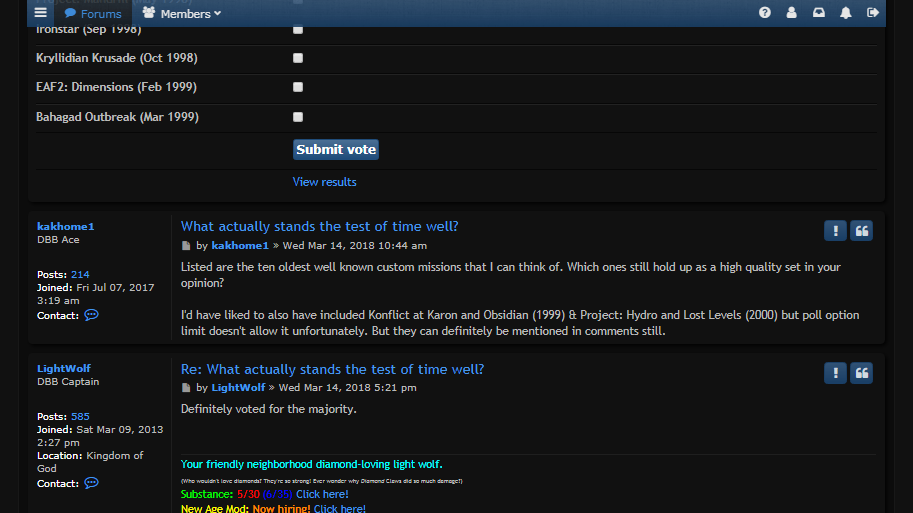Check EAF2: Dimensions poll option

click(x=298, y=87)
